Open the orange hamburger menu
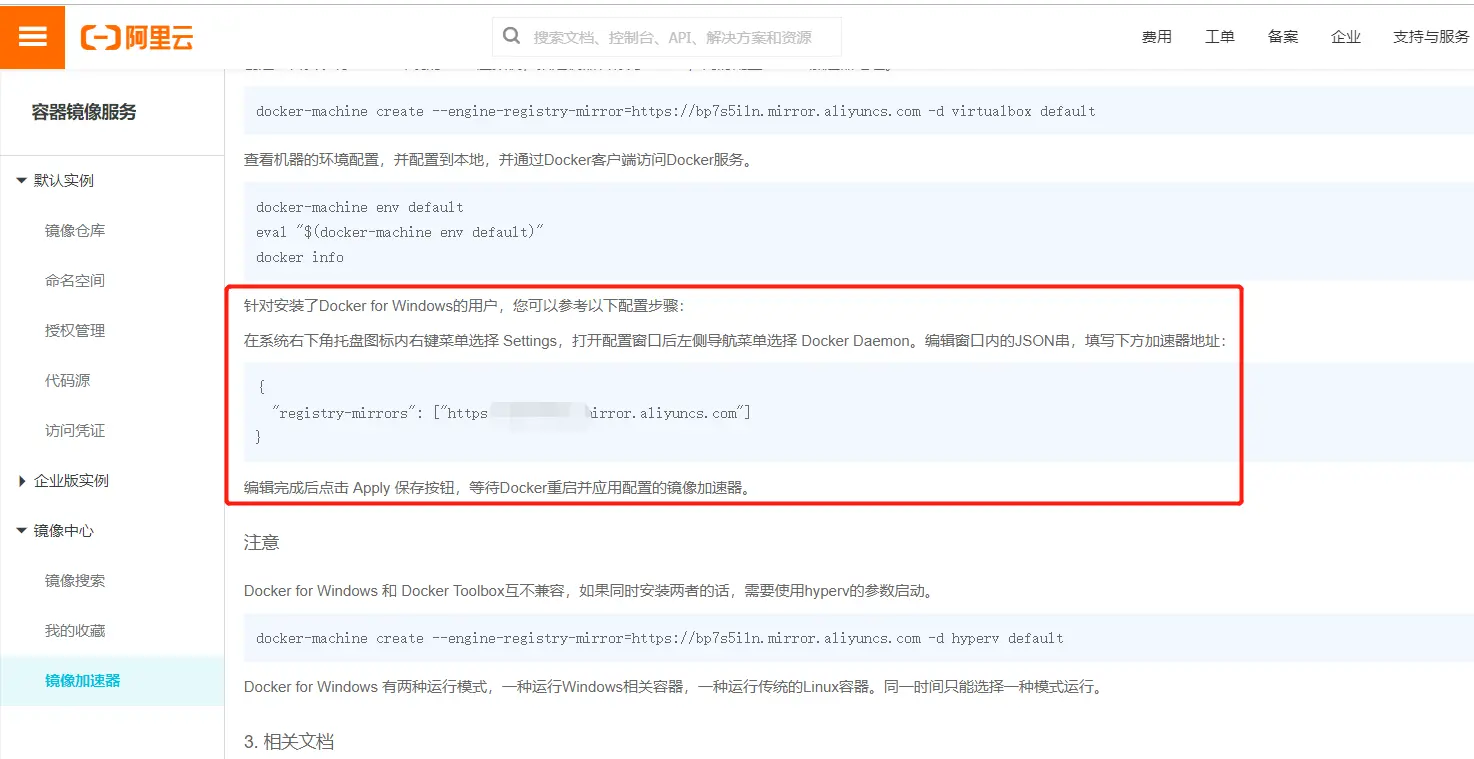1474x759 pixels. pos(32,37)
